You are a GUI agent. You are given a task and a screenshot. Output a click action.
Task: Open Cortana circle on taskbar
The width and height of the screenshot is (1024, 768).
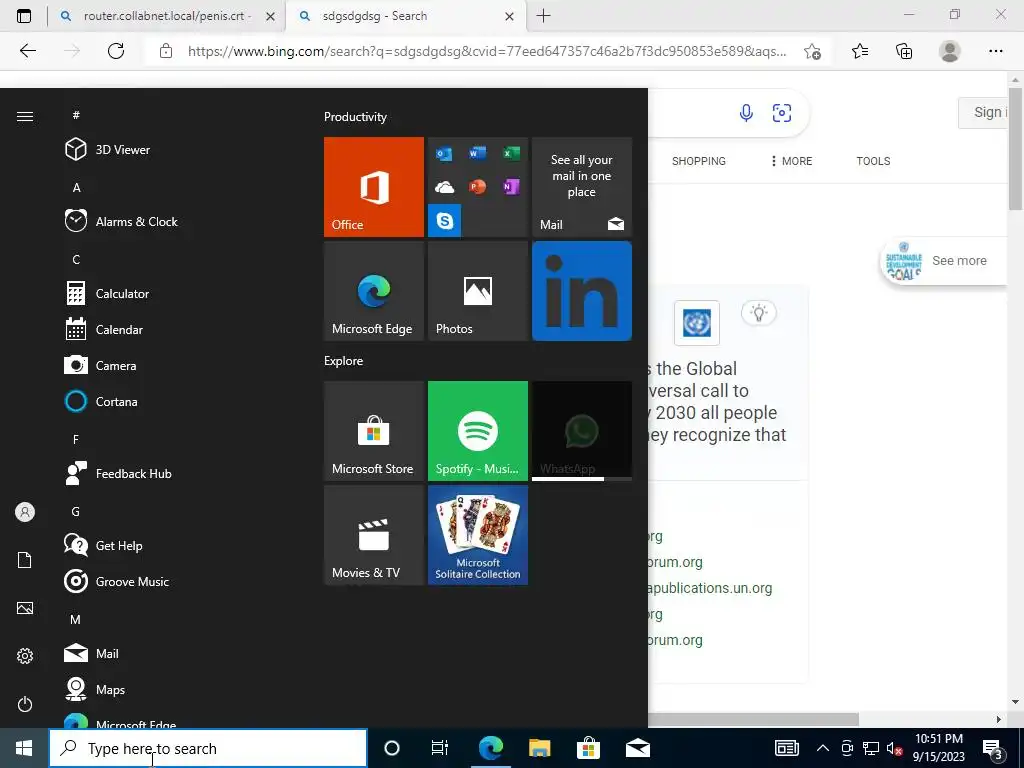pyautogui.click(x=392, y=748)
